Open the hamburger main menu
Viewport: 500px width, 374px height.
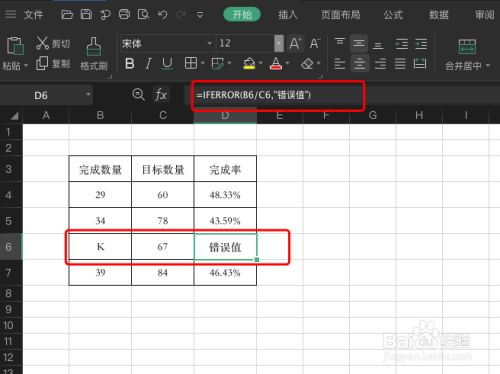(x=10, y=14)
